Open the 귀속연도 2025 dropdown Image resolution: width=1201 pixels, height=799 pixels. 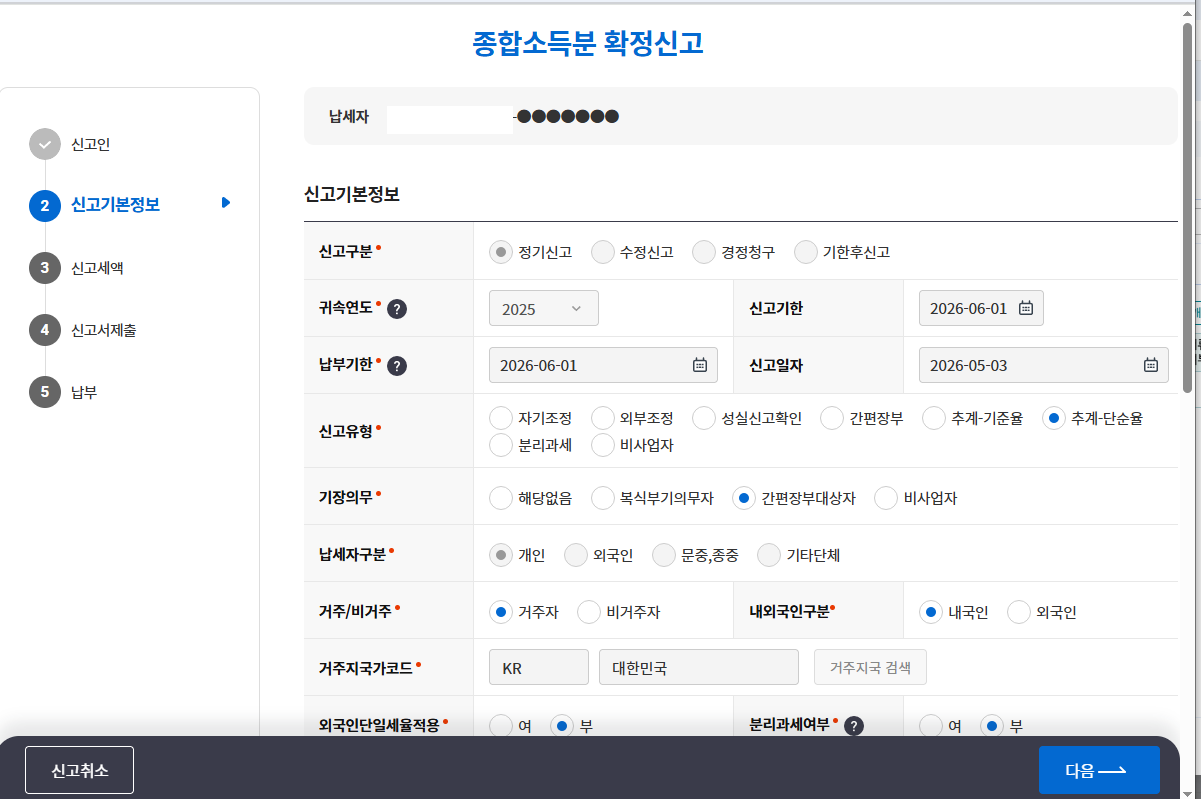pos(544,308)
